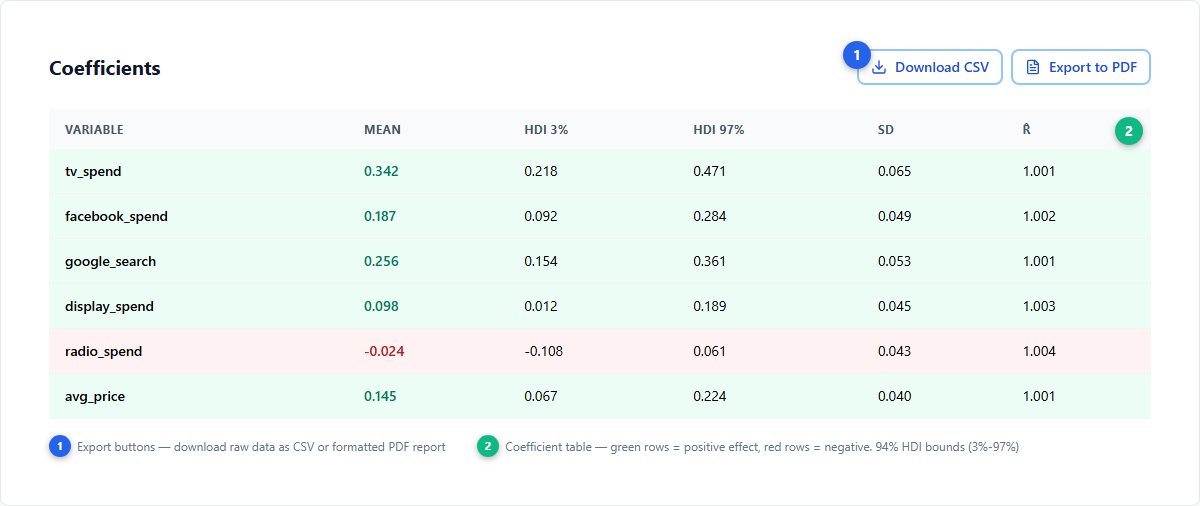Click the HDI 97% value 0.224
Viewport: 1200px width, 506px height.
tap(710, 396)
